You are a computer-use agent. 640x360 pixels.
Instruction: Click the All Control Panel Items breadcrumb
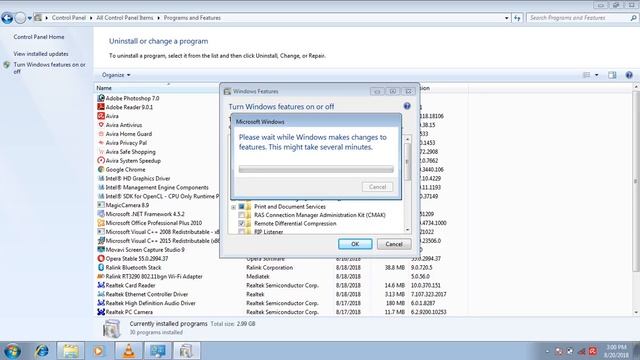point(124,18)
